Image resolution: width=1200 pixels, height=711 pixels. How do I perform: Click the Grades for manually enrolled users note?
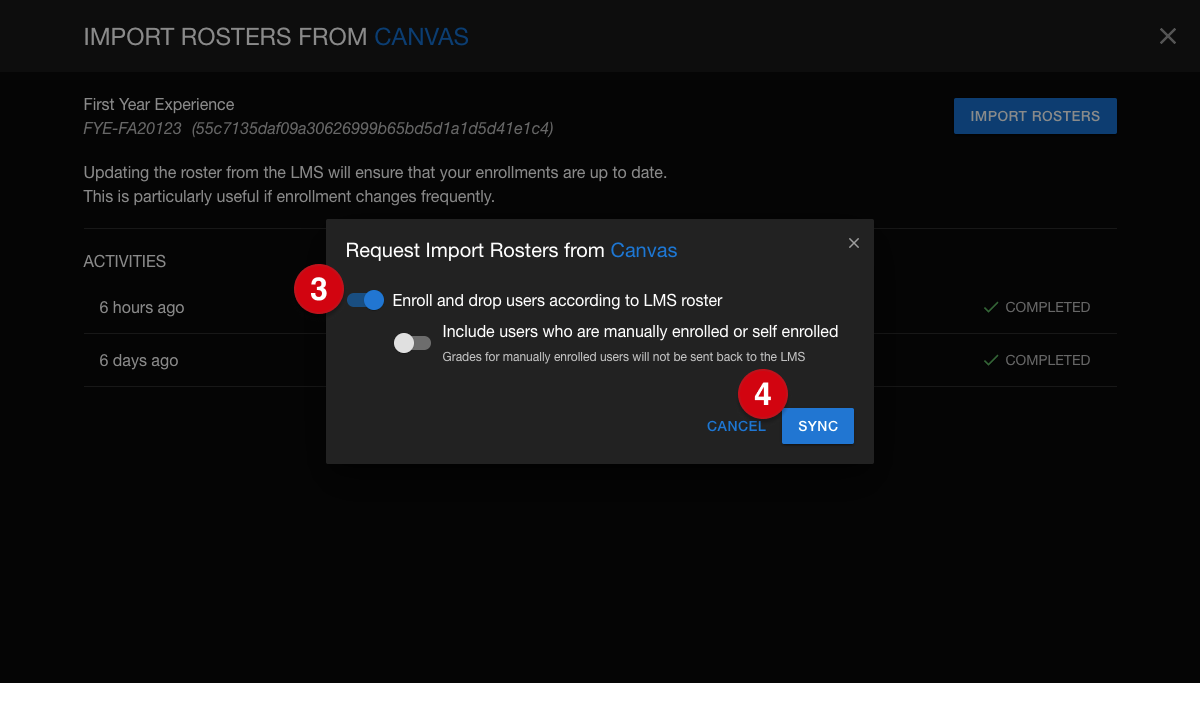[624, 356]
